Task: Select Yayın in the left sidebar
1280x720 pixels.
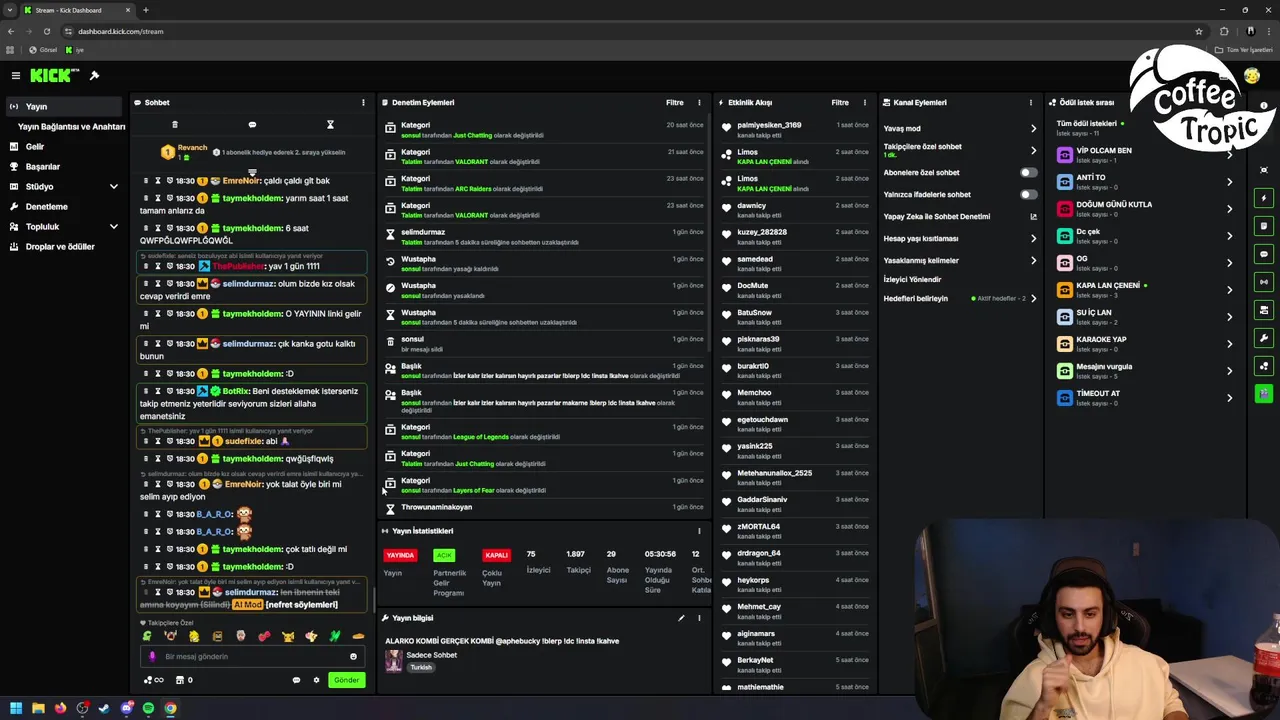Action: coord(65,106)
